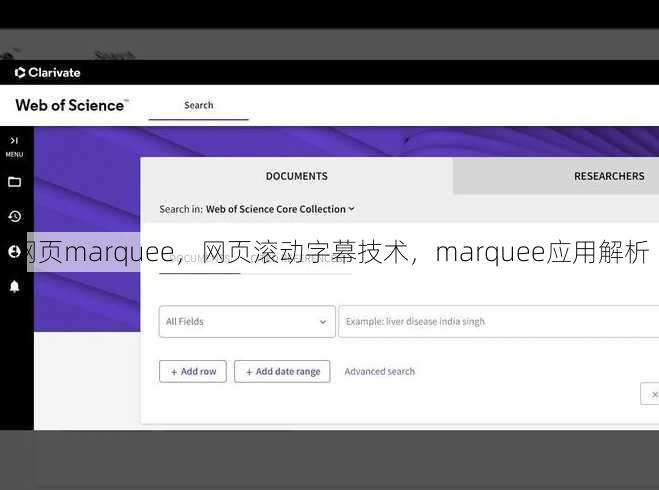Open search history clock icon

[x=14, y=216]
